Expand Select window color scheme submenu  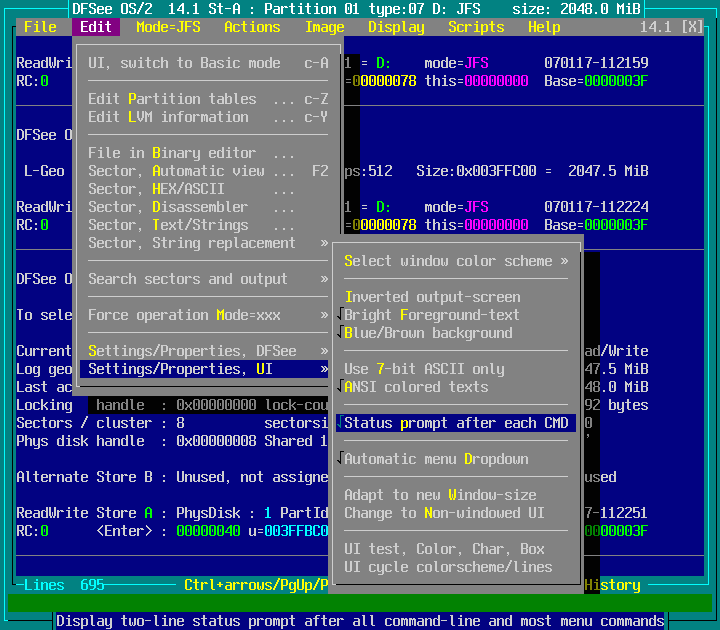[456, 261]
